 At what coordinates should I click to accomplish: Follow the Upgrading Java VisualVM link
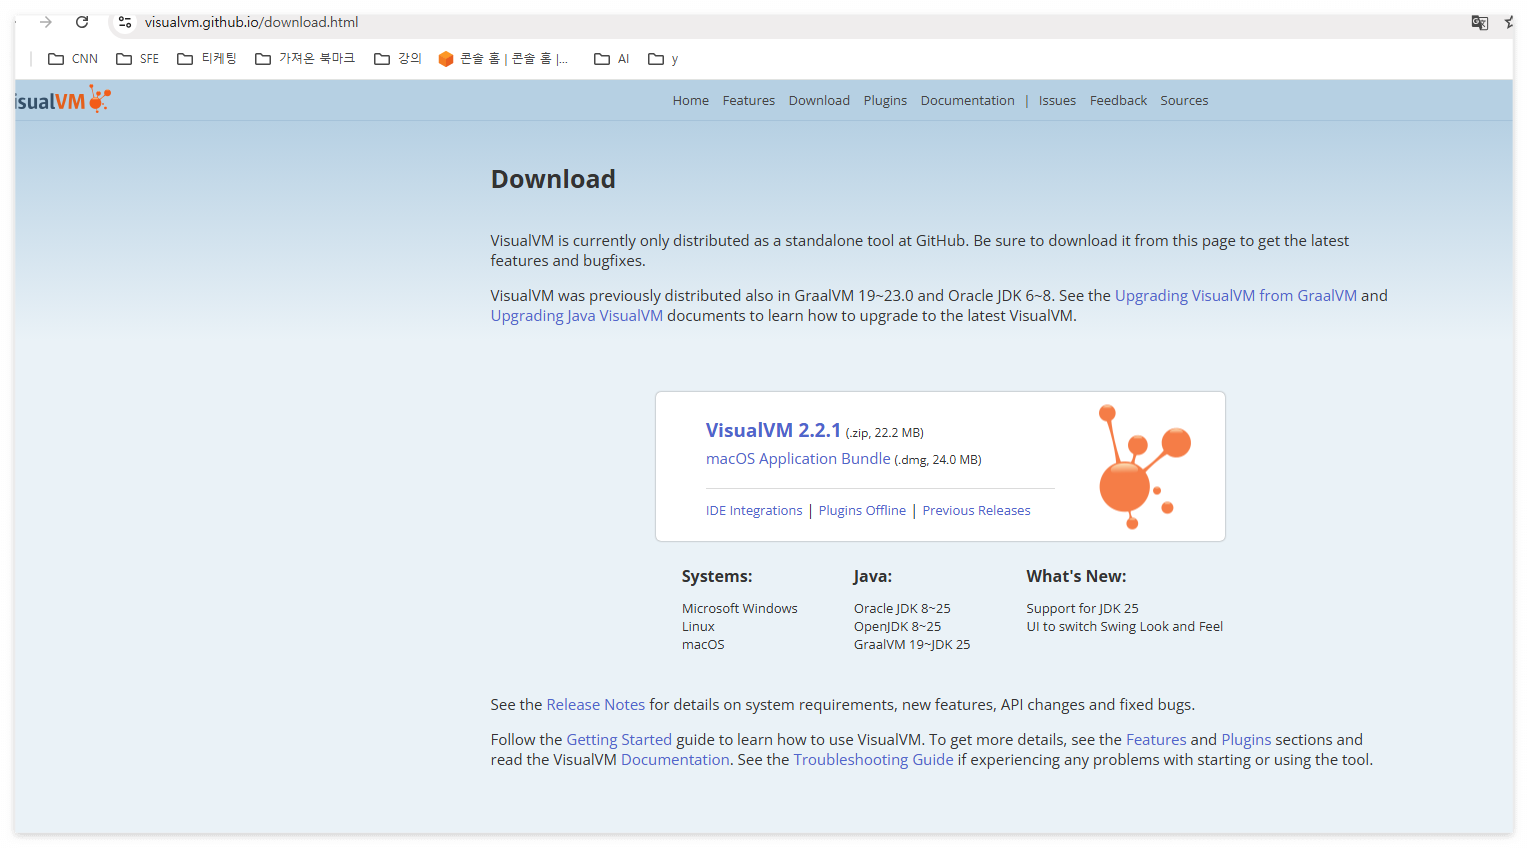(x=577, y=316)
